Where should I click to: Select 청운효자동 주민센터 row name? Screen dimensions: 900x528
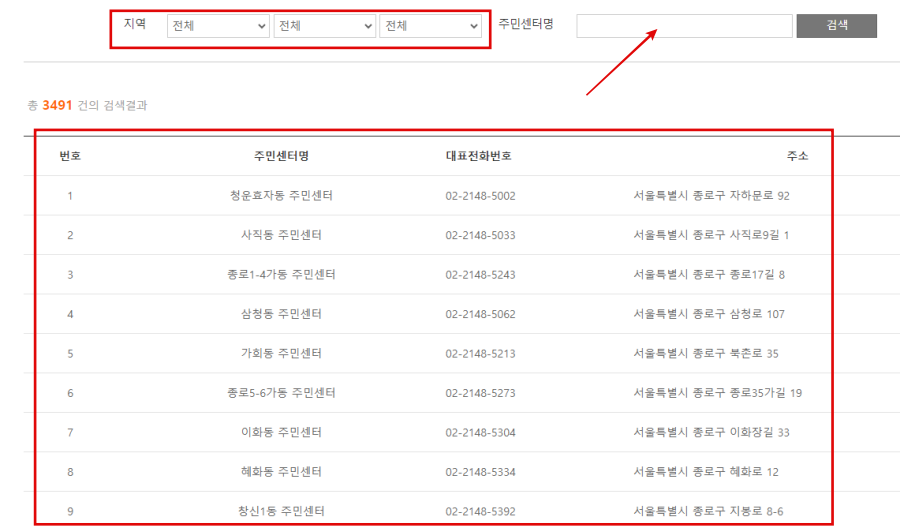click(281, 196)
